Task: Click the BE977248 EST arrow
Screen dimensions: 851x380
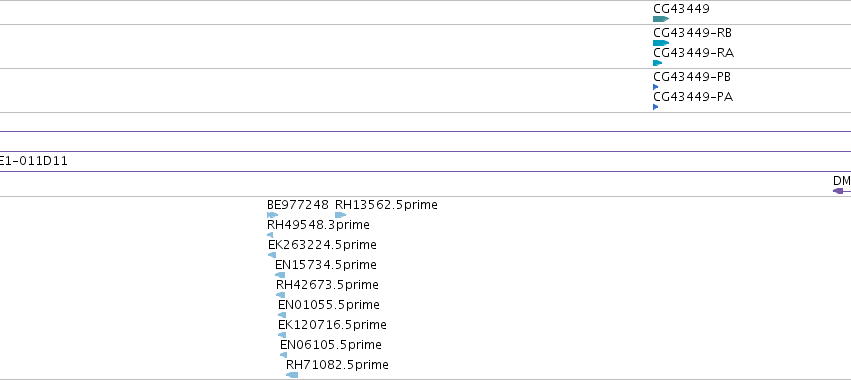Action: pyautogui.click(x=272, y=215)
